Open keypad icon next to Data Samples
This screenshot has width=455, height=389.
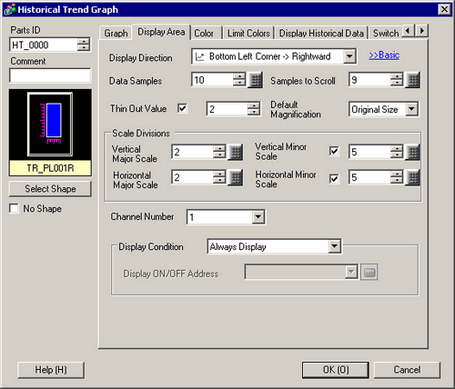[x=255, y=80]
